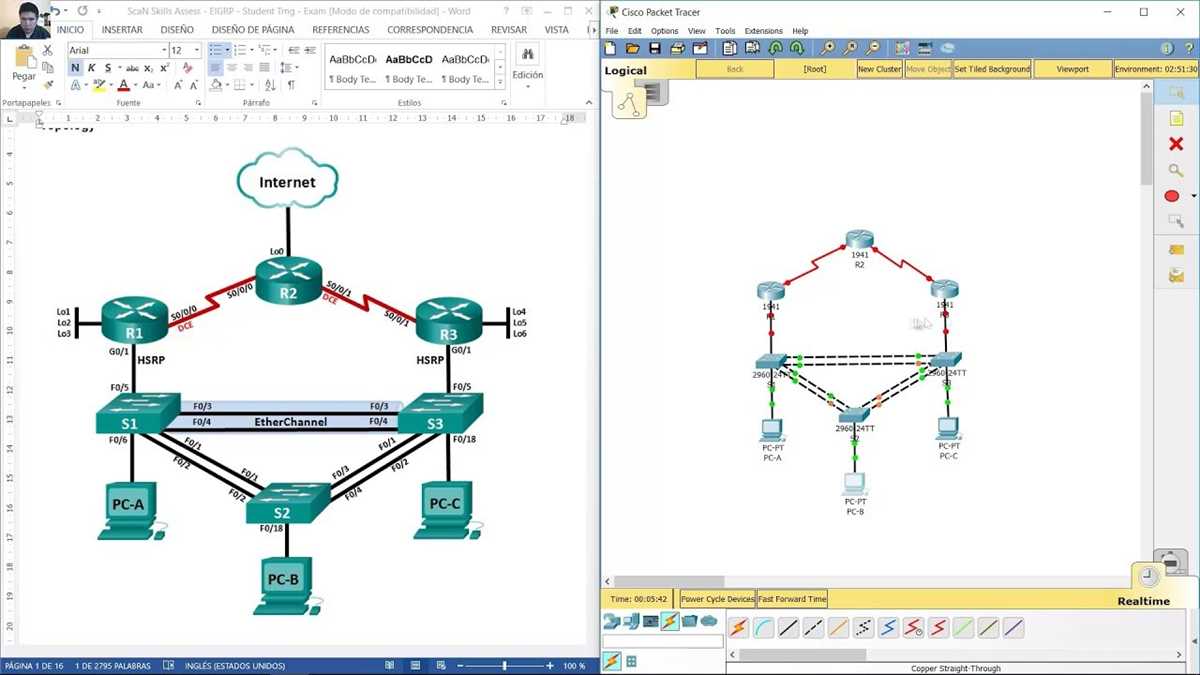This screenshot has width=1200, height=675.
Task: Choose Console cable connection
Action: [x=763, y=628]
